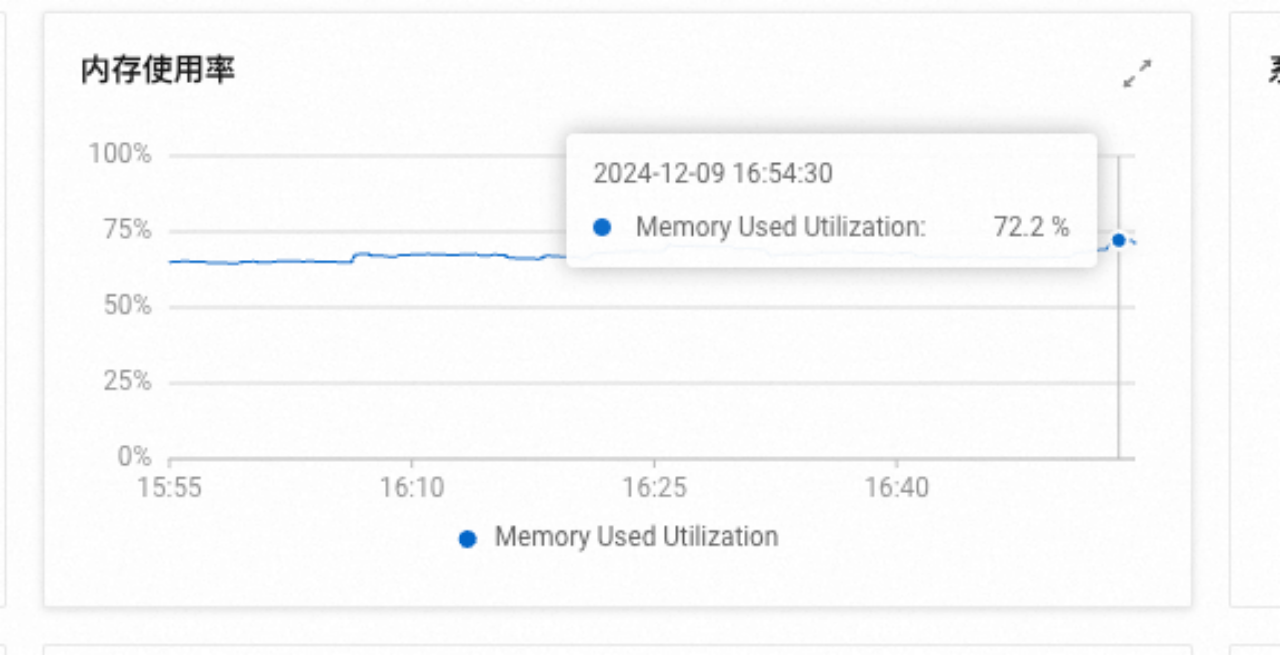Click the 15:55 x-axis label
Viewport: 1280px width, 655px height.
click(x=169, y=488)
